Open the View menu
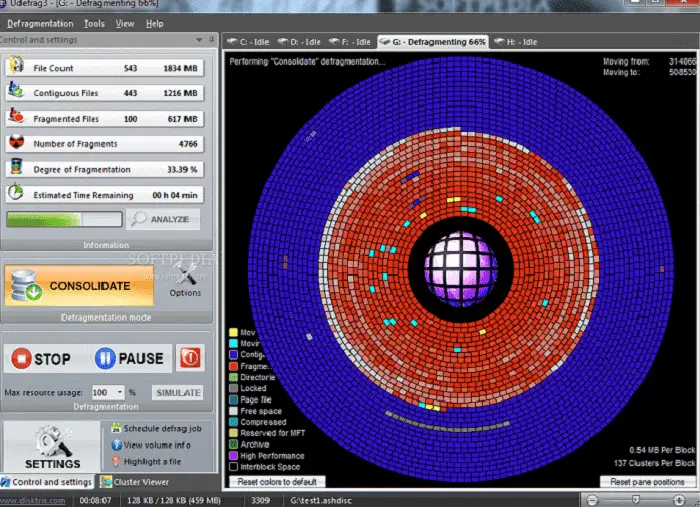The image size is (700, 507). pos(125,24)
